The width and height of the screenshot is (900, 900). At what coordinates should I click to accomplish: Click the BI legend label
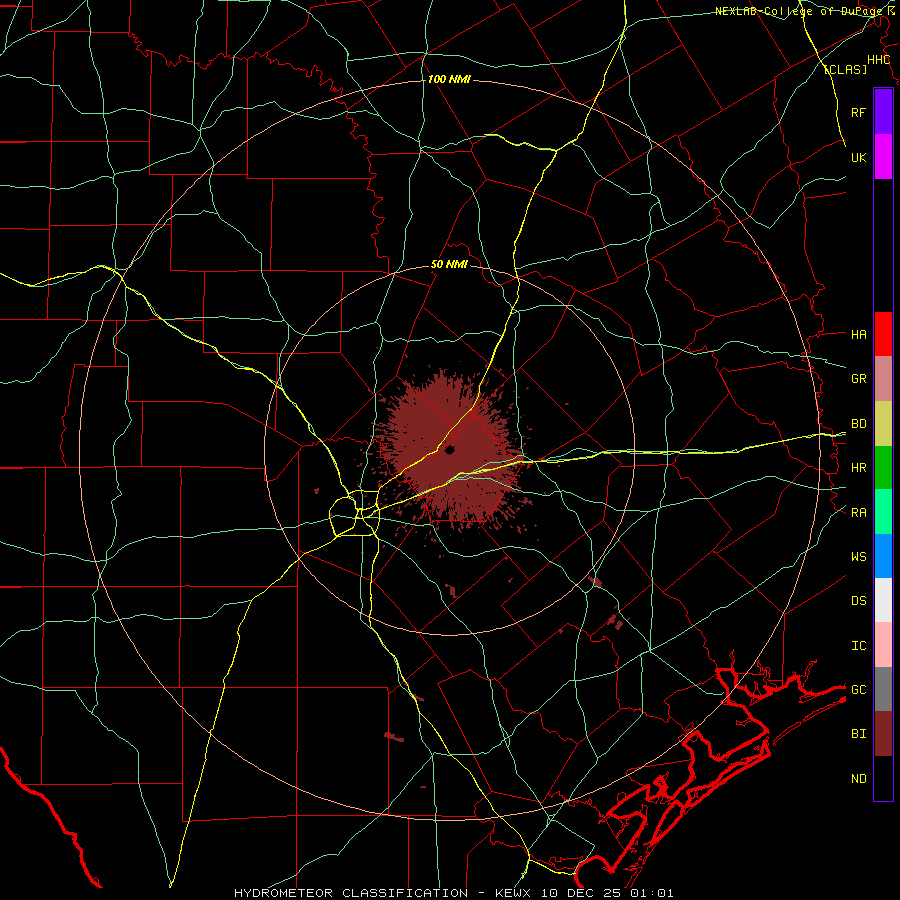(x=859, y=734)
